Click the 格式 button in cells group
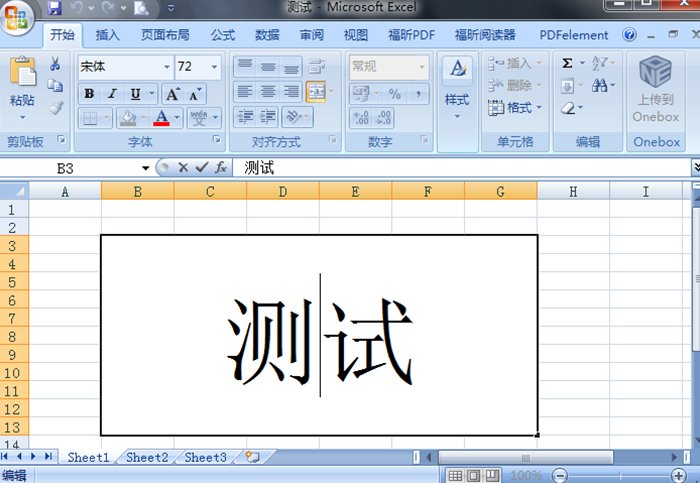700x483 pixels. [x=518, y=108]
